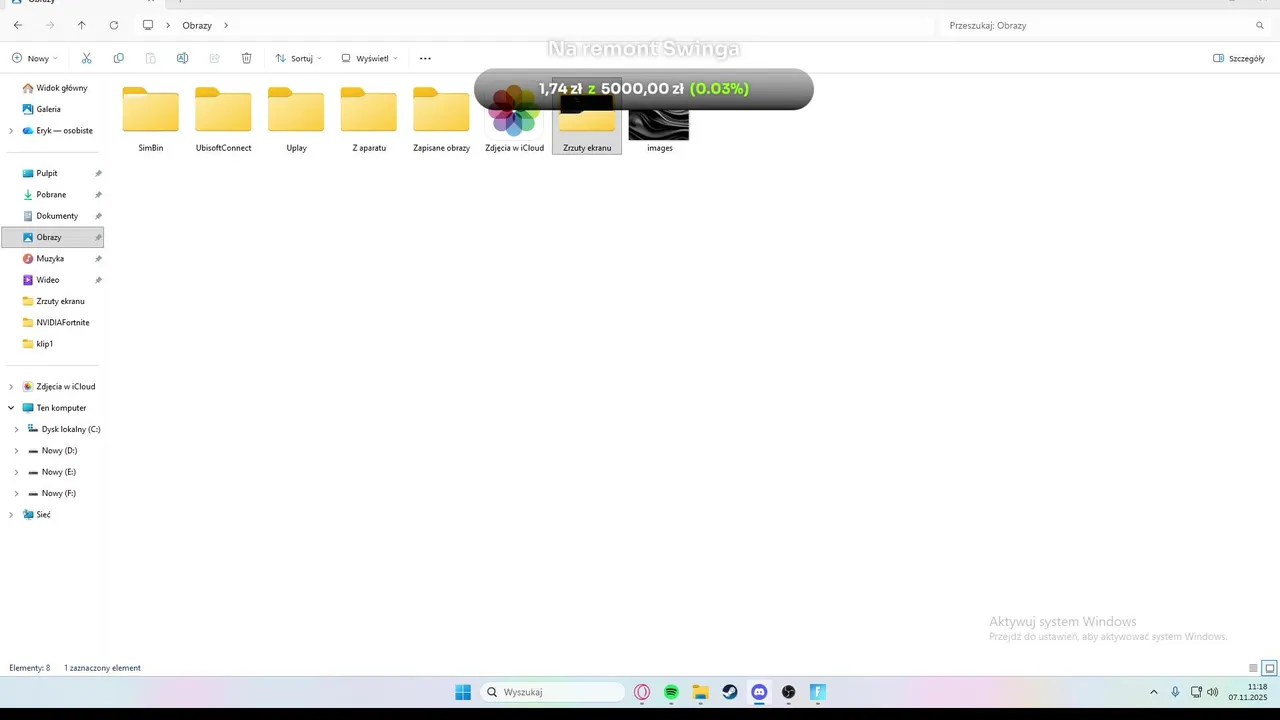
Task: Click the microphone tray icon
Action: point(1175,692)
